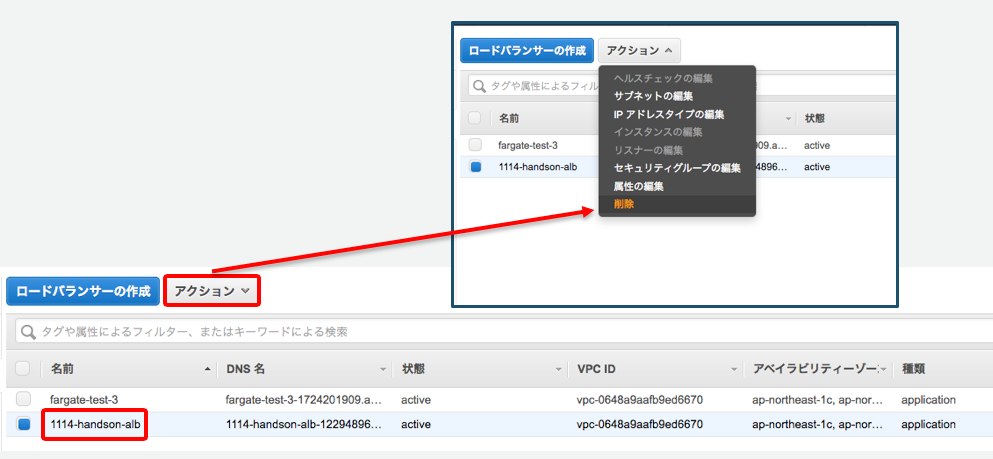Open the column arrow left of 状態 in inset
The height and width of the screenshot is (459, 993).
788,118
